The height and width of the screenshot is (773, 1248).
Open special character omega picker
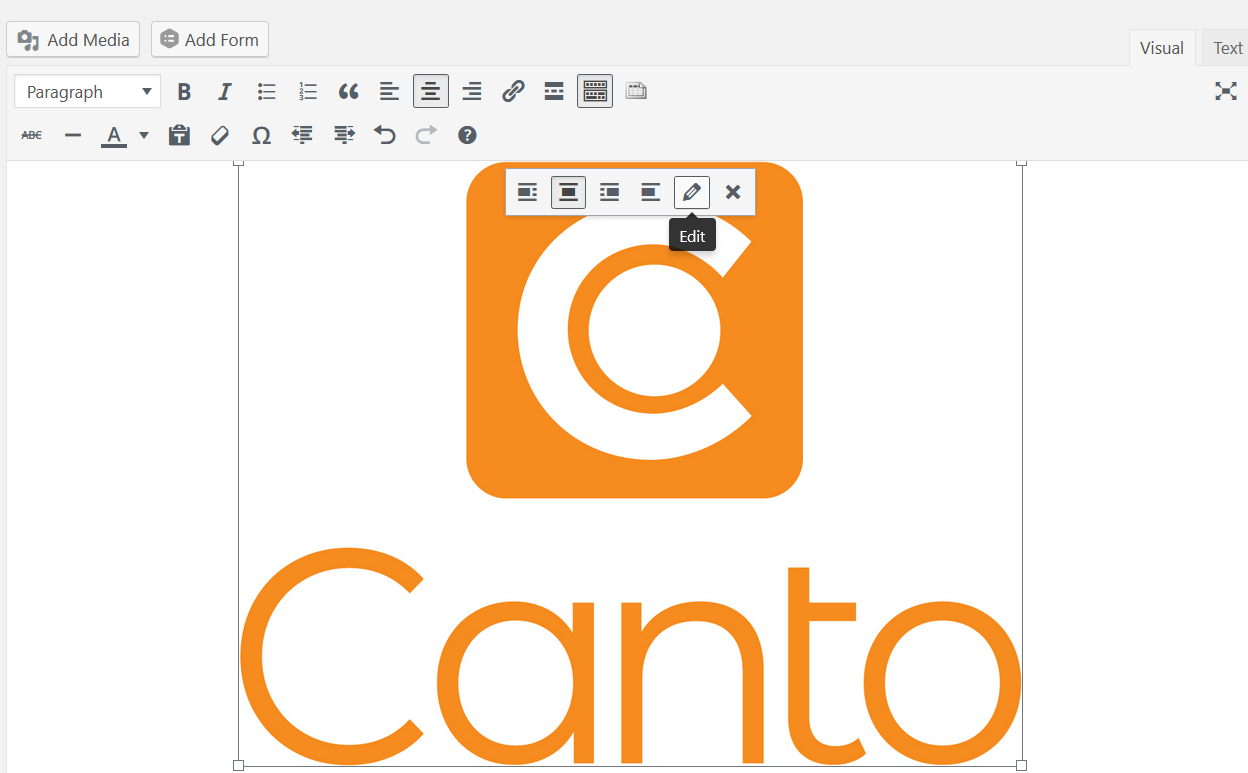(x=261, y=135)
